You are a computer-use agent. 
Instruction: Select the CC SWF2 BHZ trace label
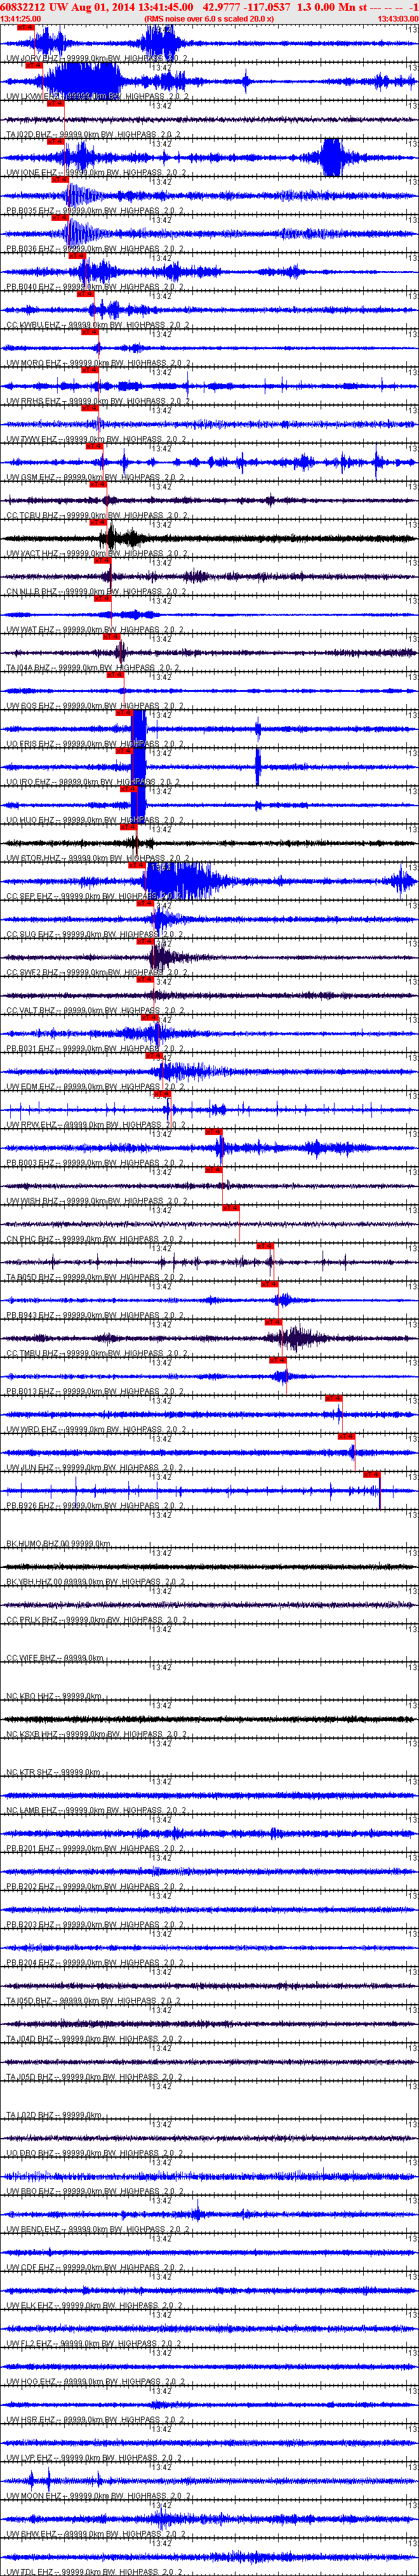(97, 973)
